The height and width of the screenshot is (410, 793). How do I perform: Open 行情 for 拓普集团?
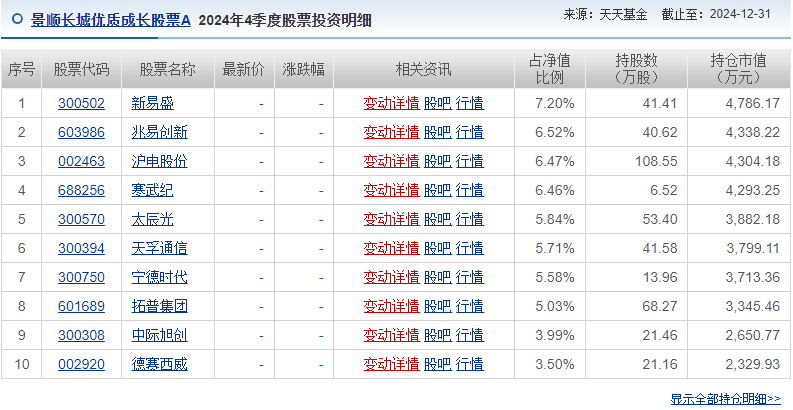pyautogui.click(x=470, y=306)
